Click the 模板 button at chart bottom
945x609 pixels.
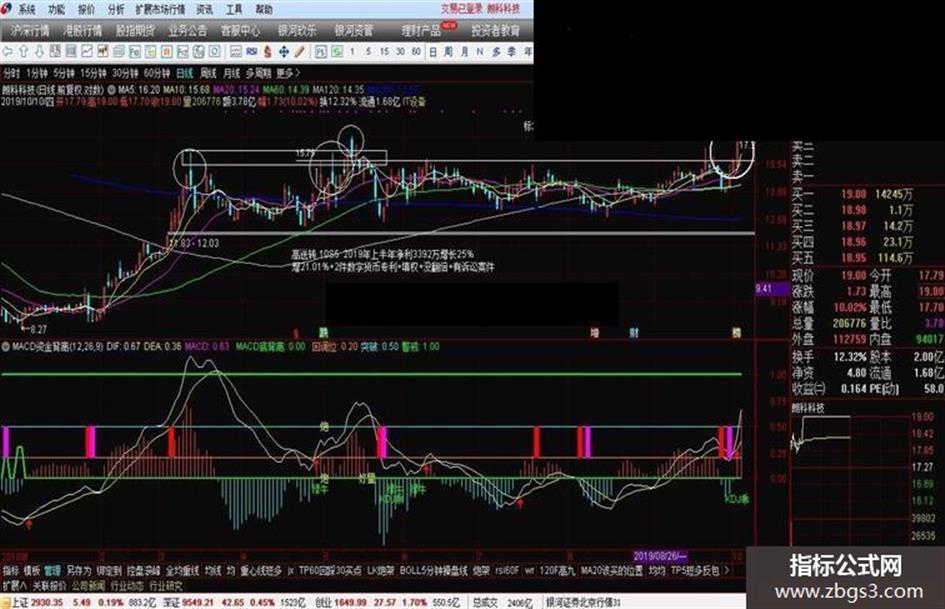click(x=31, y=570)
